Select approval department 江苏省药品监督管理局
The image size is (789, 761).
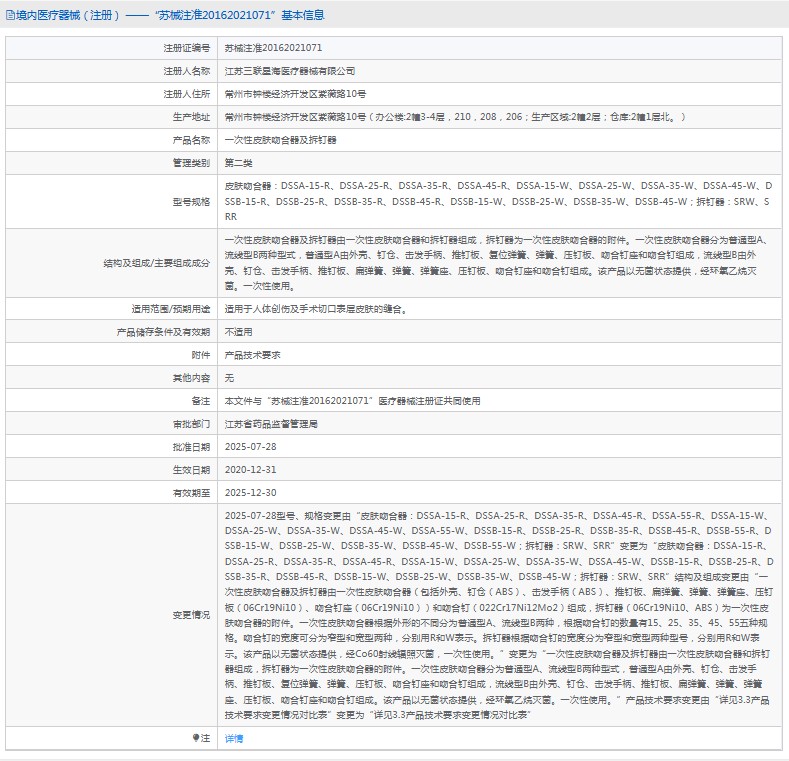tap(271, 424)
